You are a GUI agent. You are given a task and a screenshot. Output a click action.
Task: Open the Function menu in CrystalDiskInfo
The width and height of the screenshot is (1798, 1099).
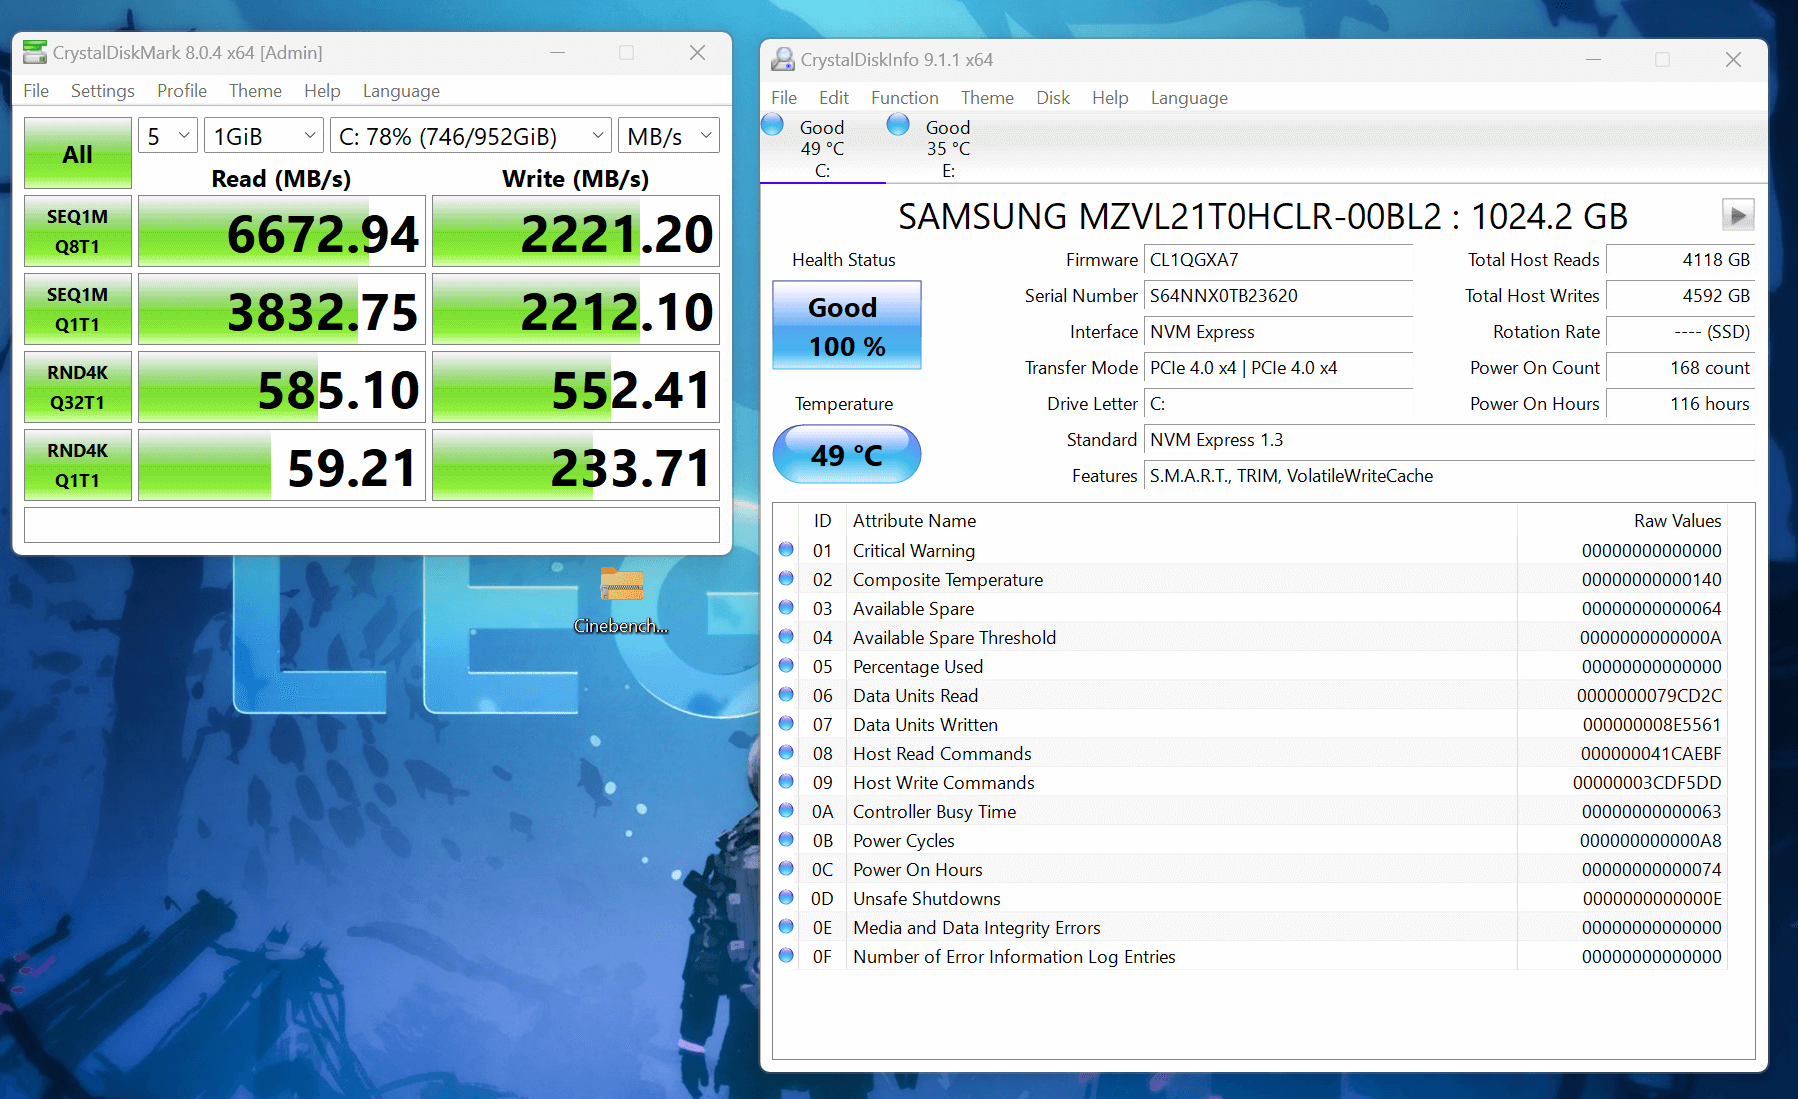tap(904, 98)
